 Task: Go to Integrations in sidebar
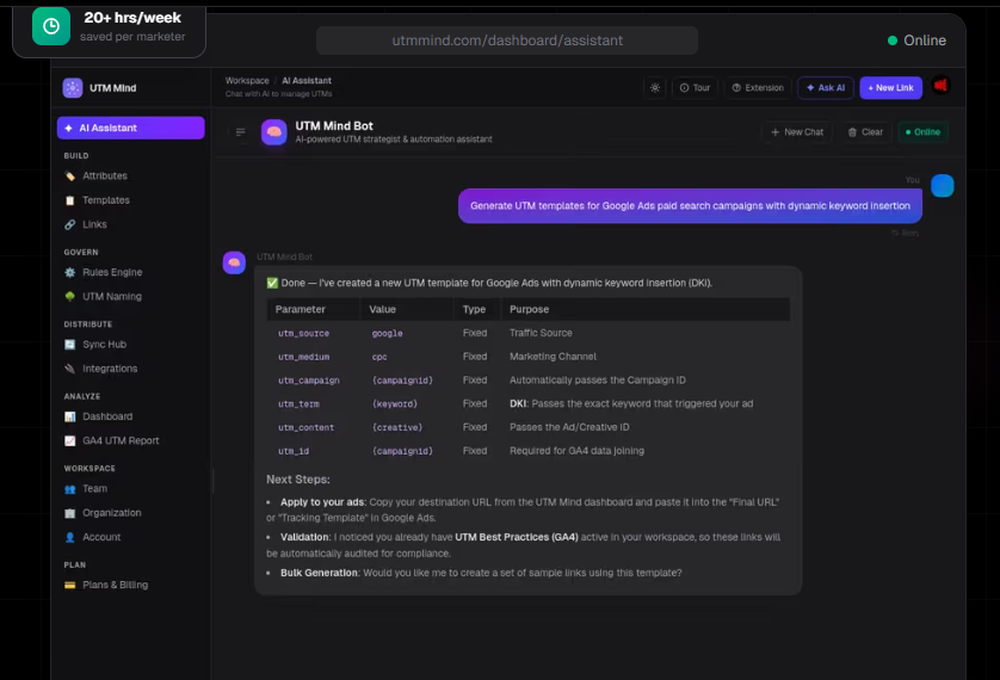click(110, 368)
